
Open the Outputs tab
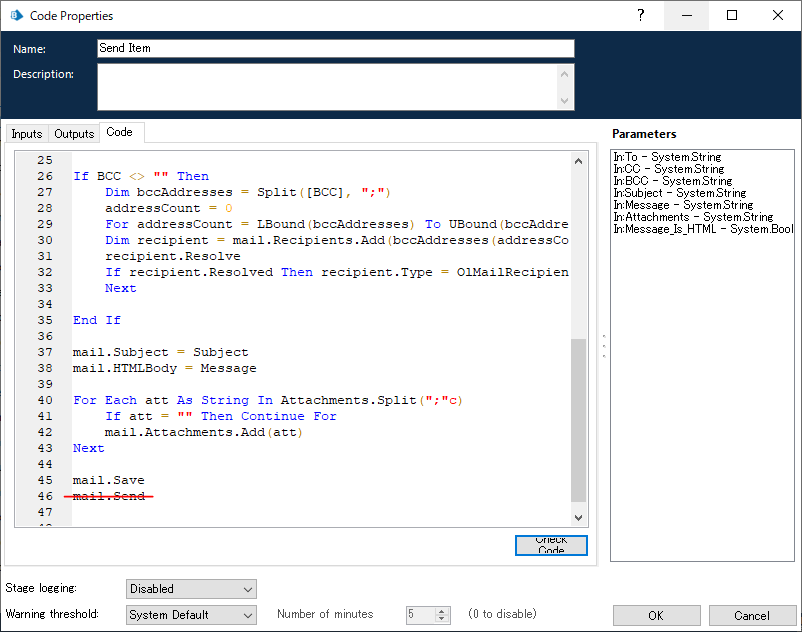pyautogui.click(x=74, y=134)
